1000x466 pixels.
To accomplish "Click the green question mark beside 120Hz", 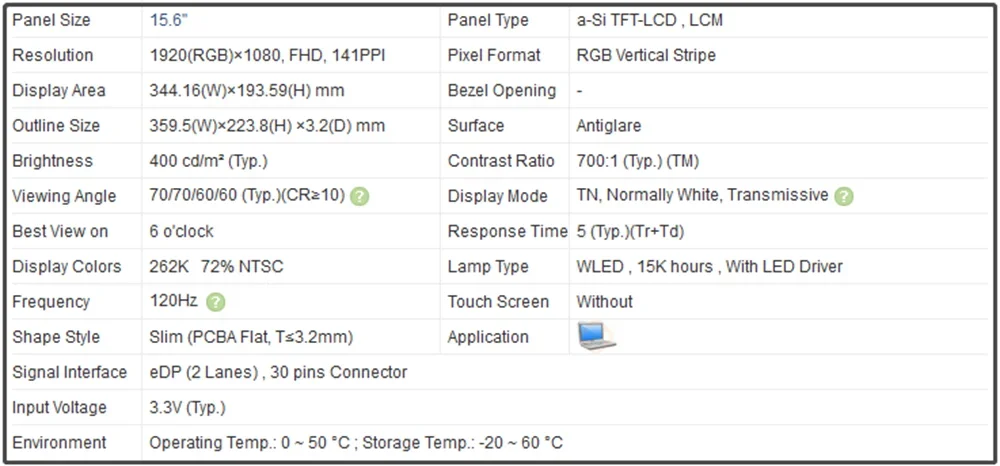I will [216, 302].
